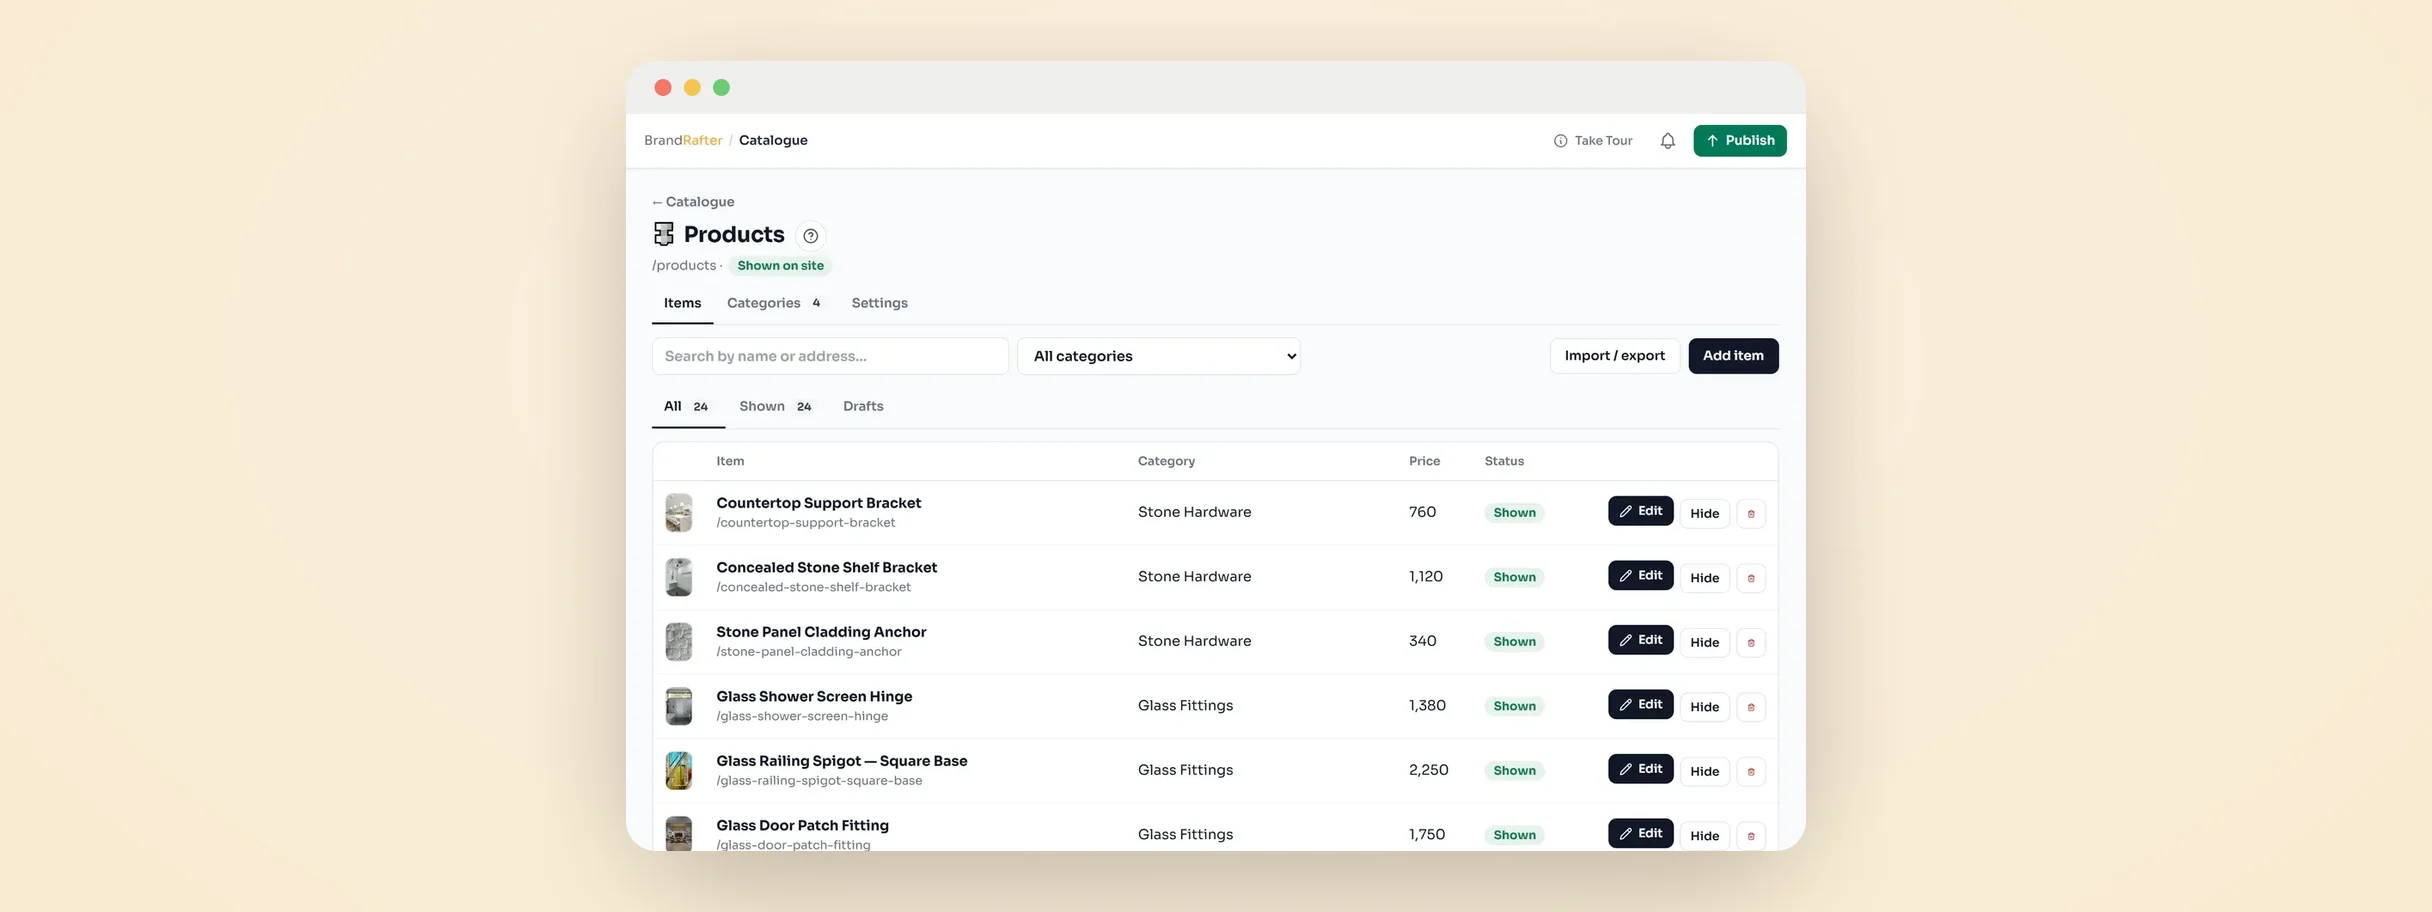This screenshot has width=2432, height=912.
Task: Hide Glass Railing Spigot — Square Base
Action: pos(1705,772)
